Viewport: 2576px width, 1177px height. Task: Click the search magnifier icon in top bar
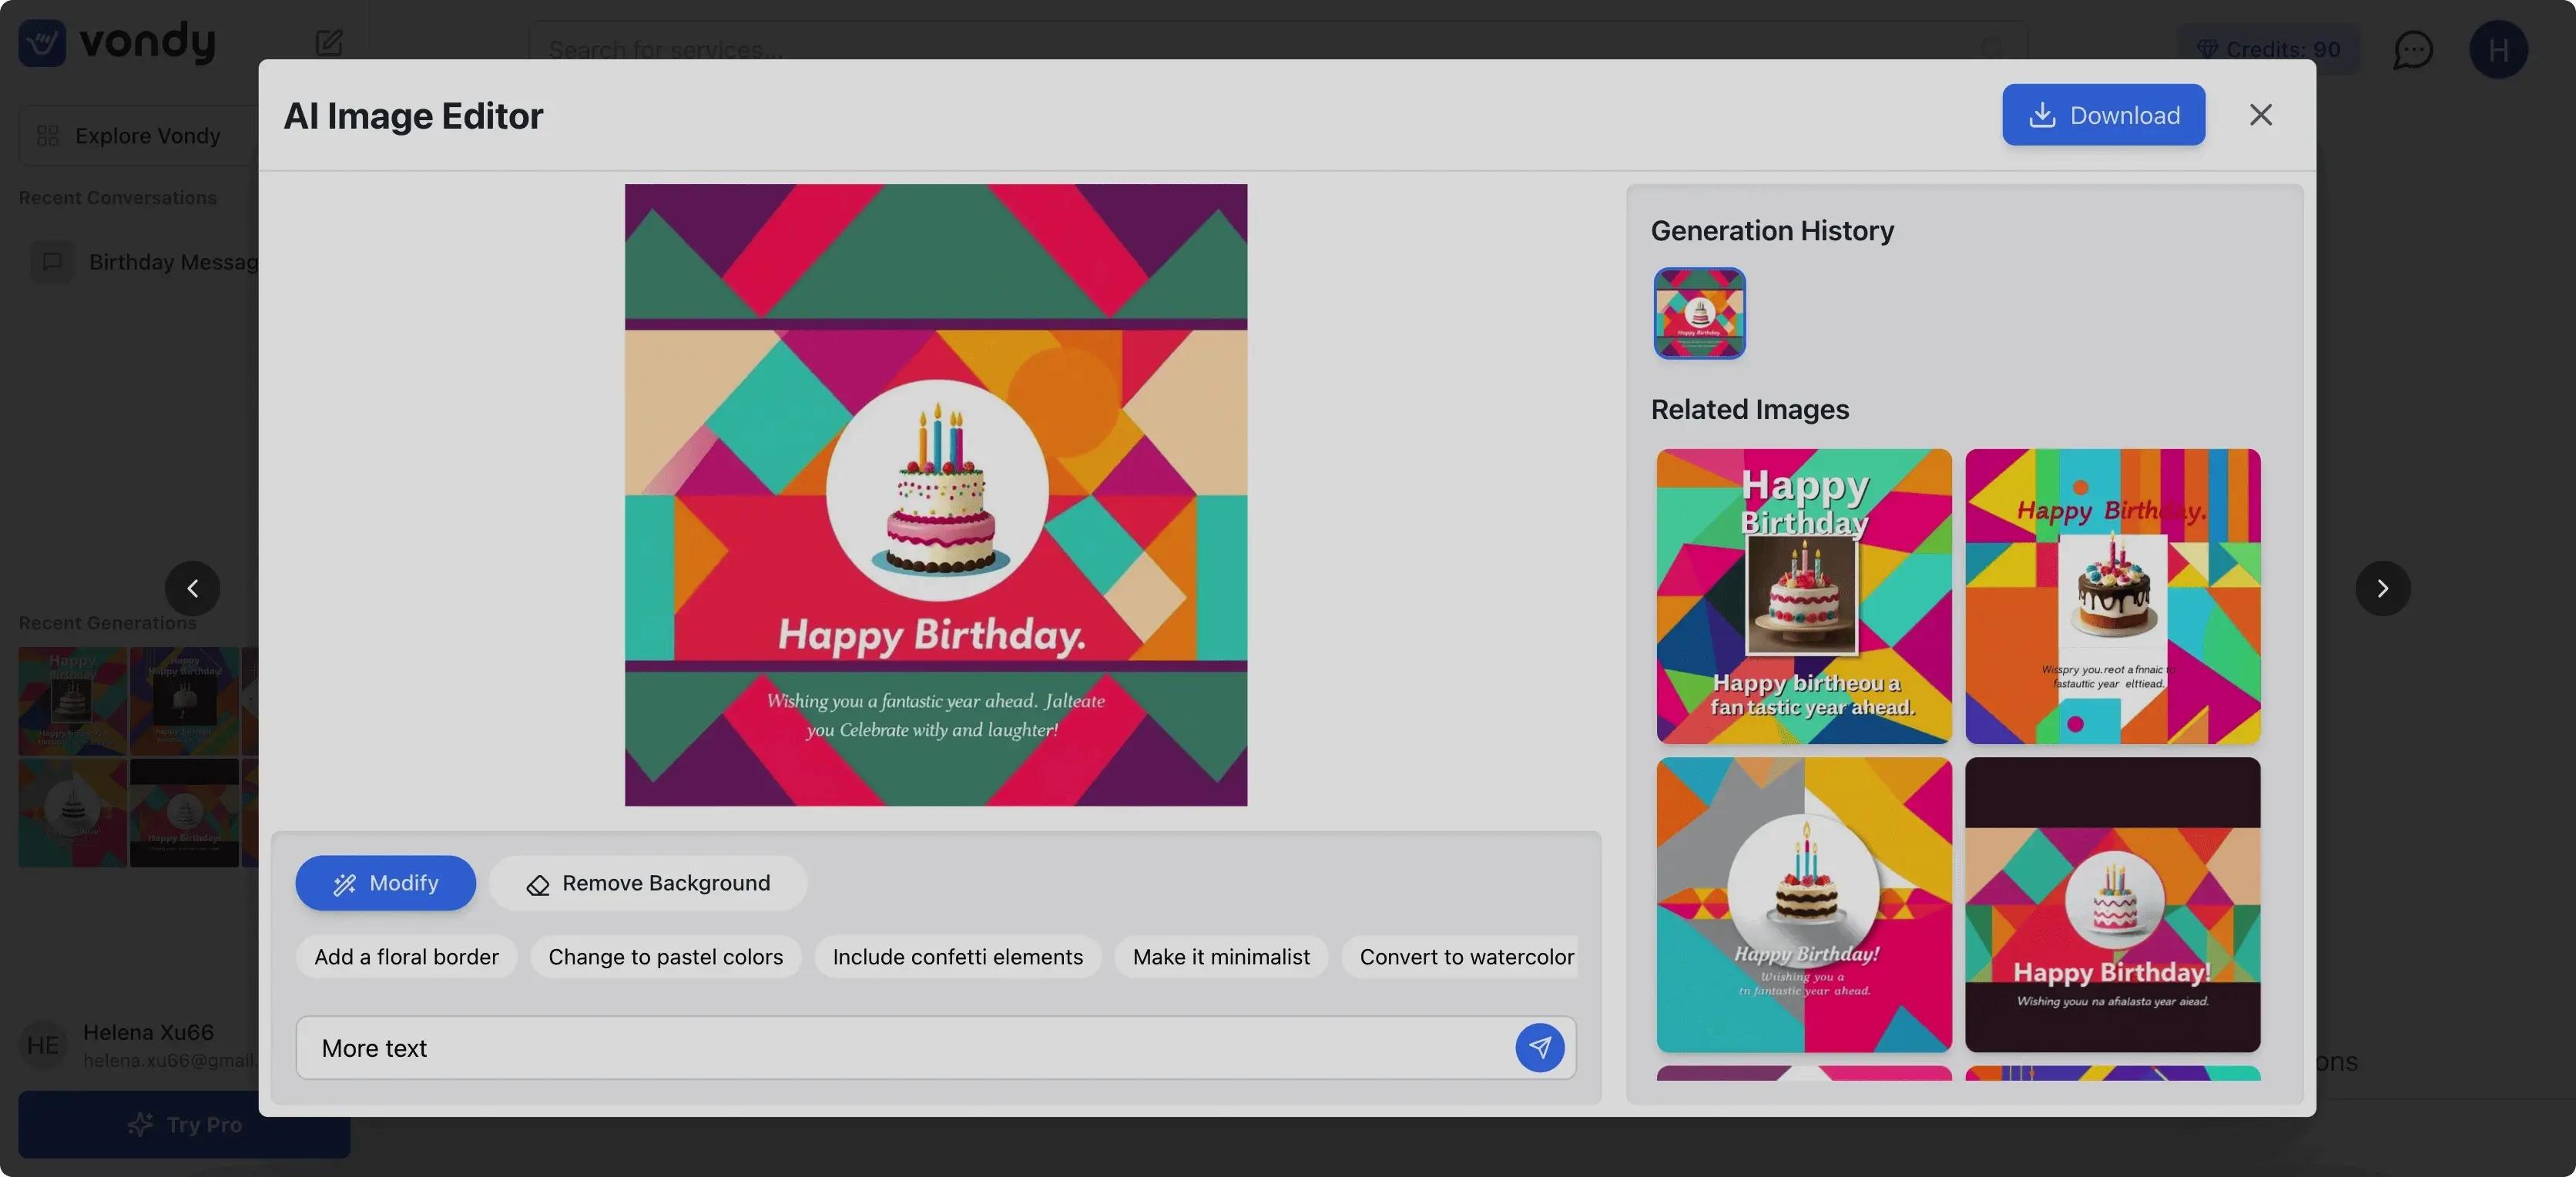pos(1993,49)
